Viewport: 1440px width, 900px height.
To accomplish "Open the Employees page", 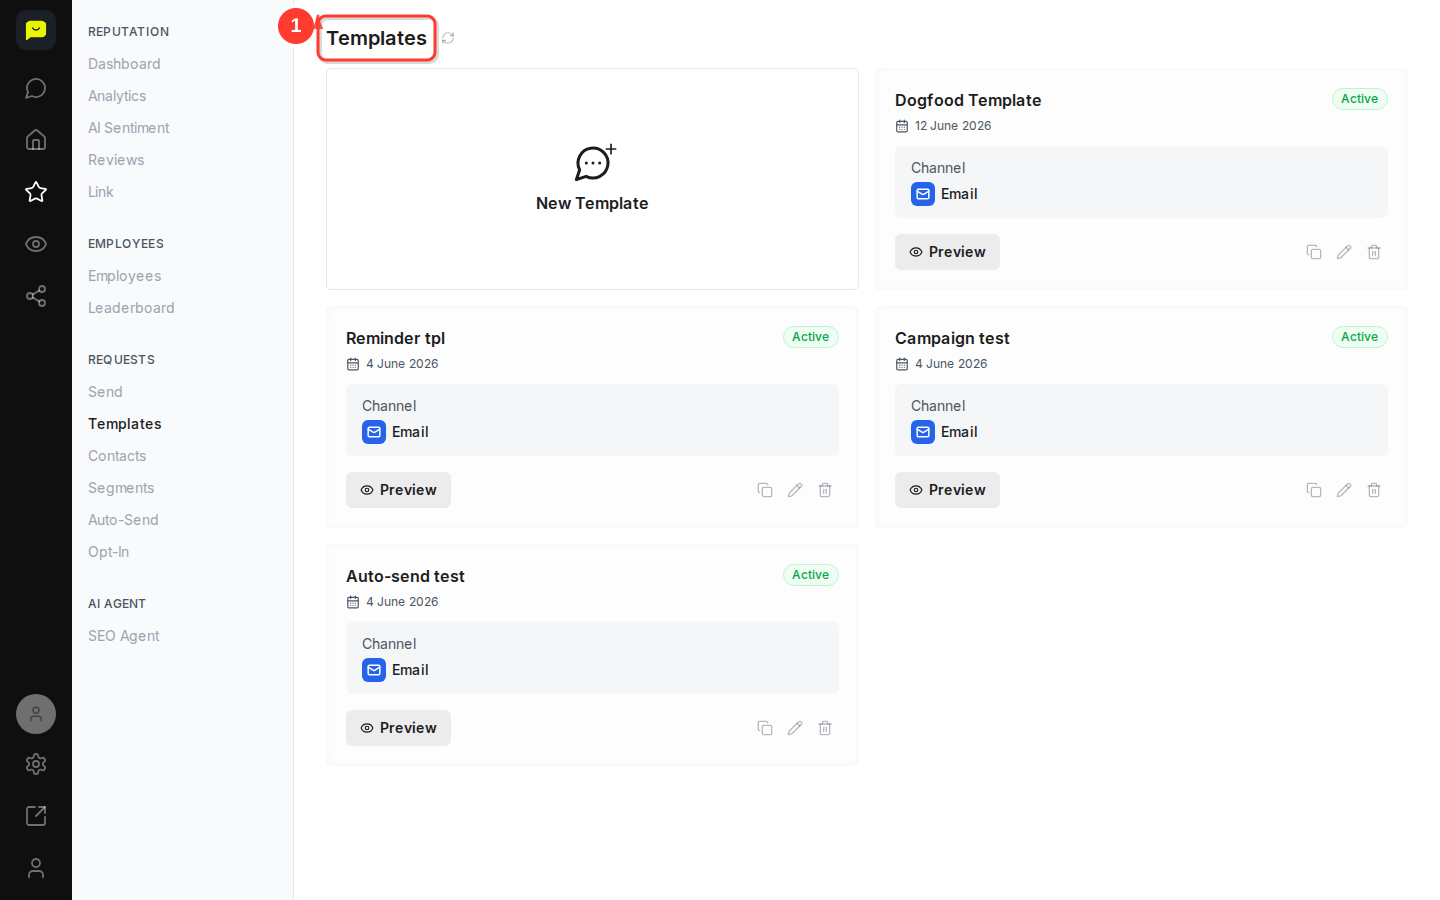I will point(125,276).
